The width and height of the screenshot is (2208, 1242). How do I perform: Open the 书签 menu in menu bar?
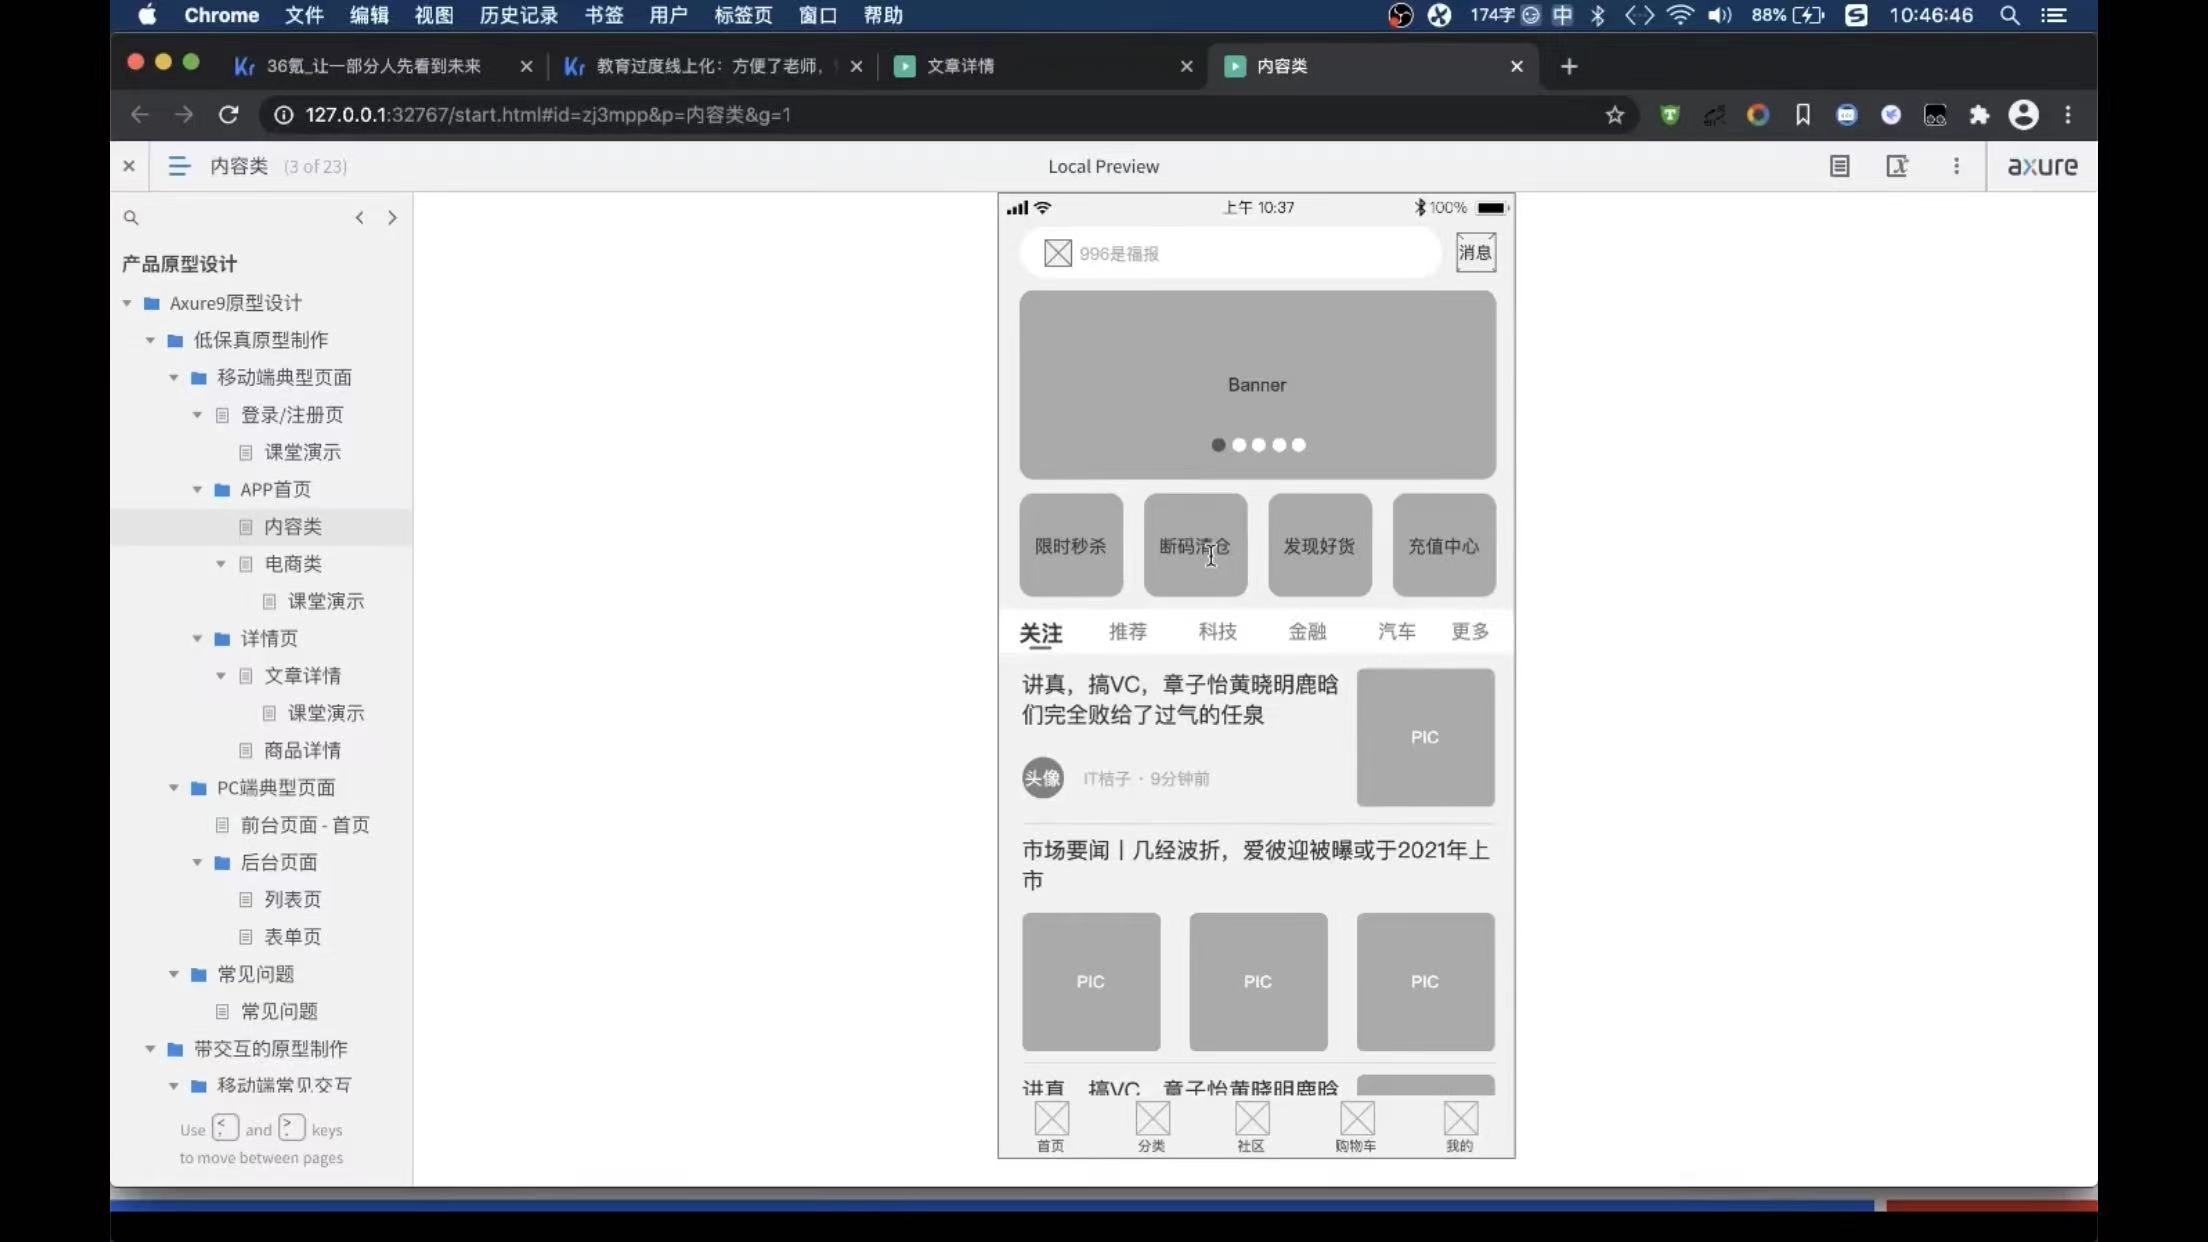coord(603,15)
